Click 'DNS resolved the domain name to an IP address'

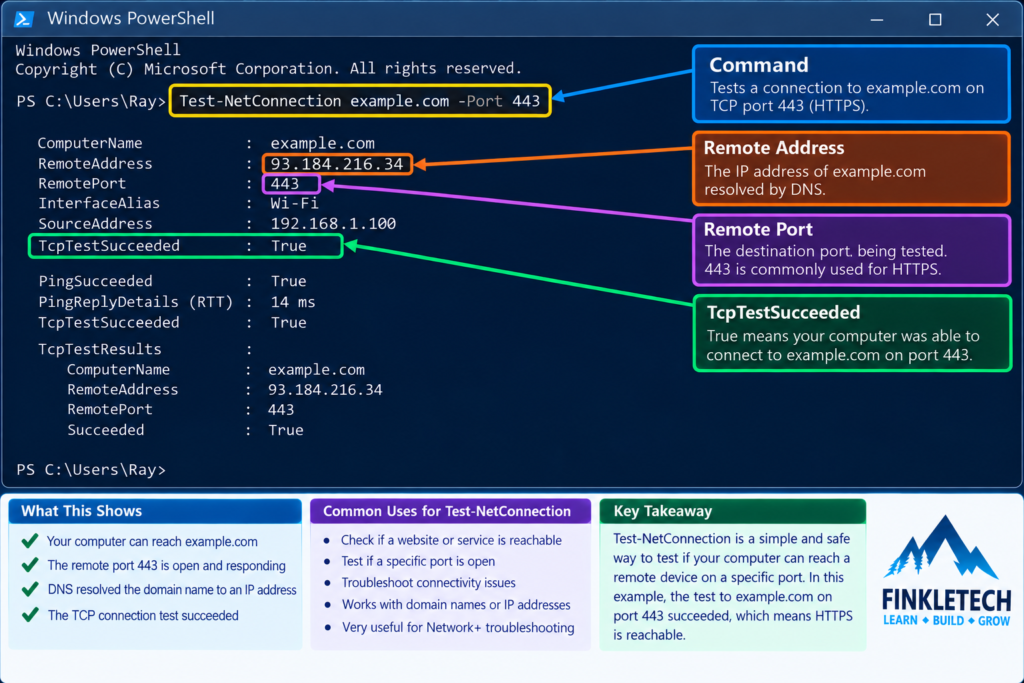click(x=172, y=590)
